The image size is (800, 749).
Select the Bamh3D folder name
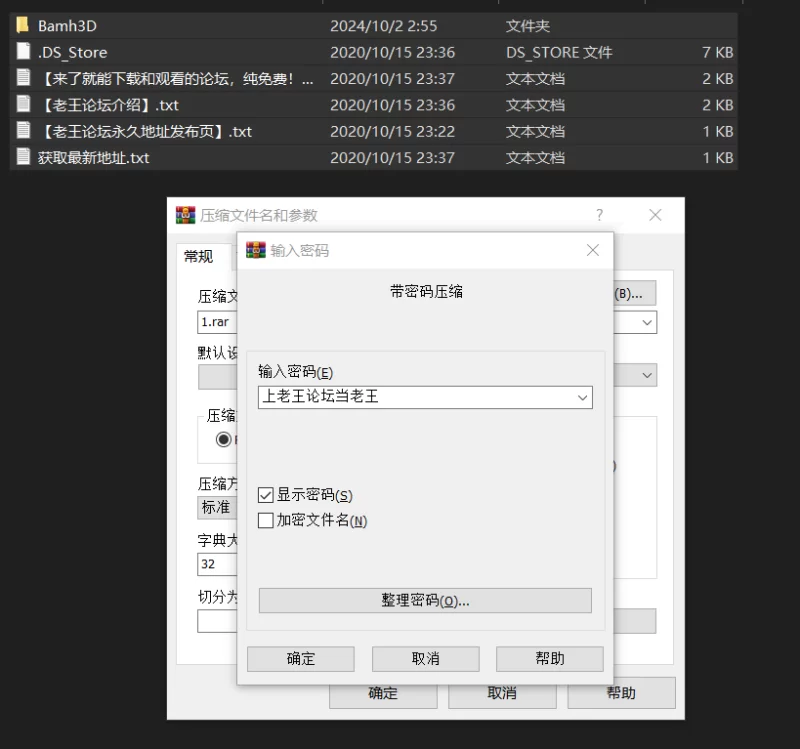[67, 26]
